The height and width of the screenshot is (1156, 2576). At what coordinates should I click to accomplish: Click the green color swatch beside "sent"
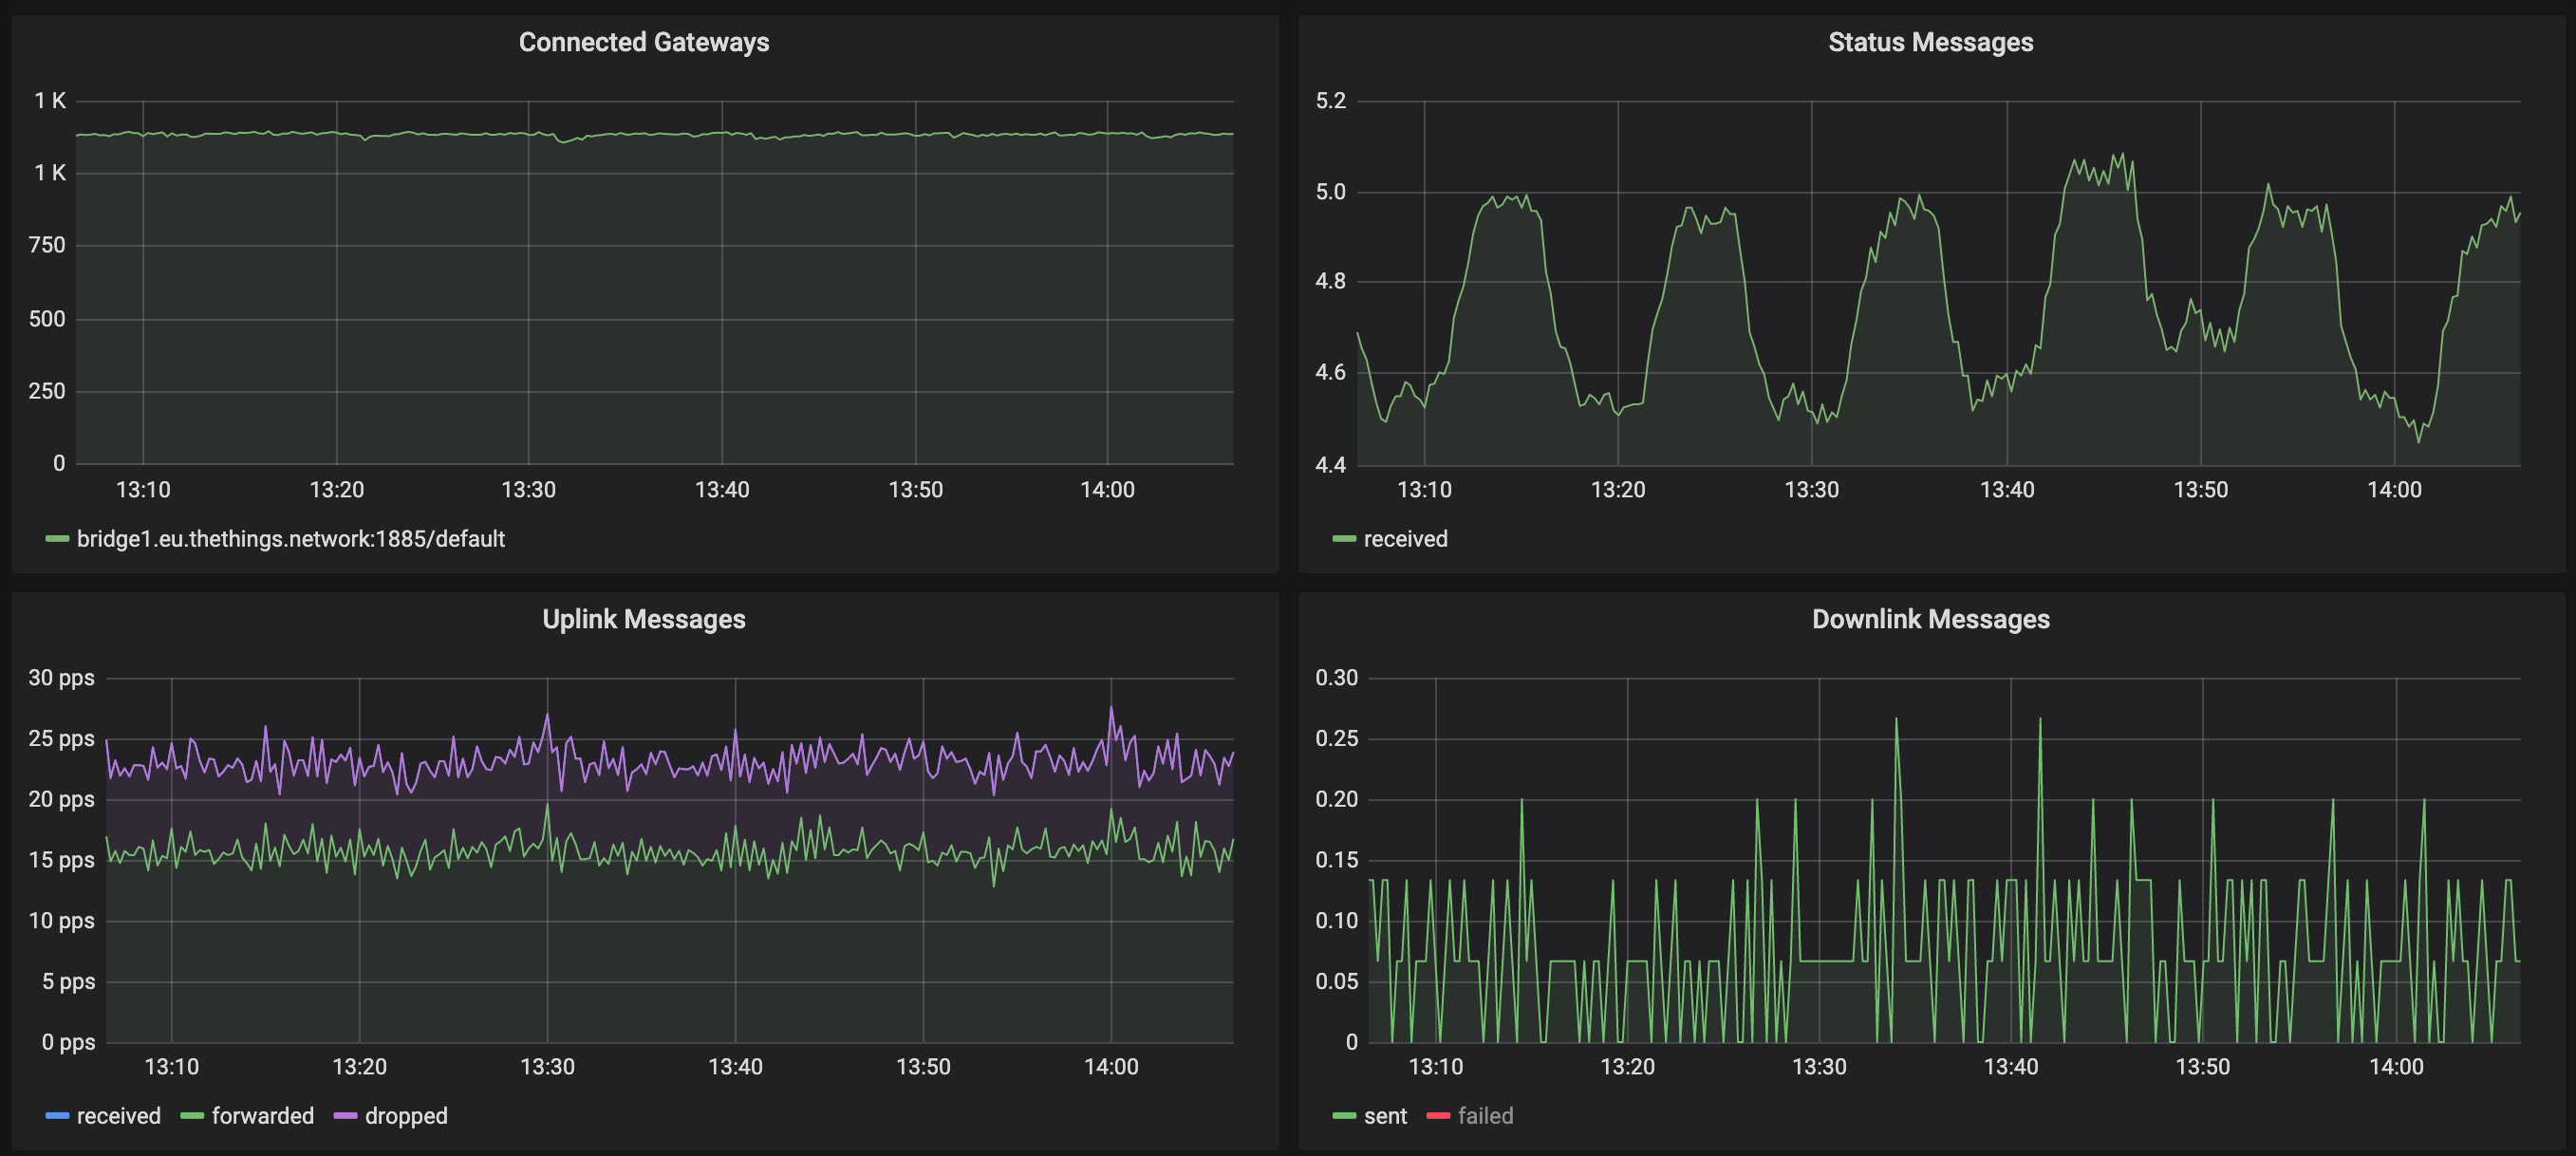[x=1344, y=1115]
